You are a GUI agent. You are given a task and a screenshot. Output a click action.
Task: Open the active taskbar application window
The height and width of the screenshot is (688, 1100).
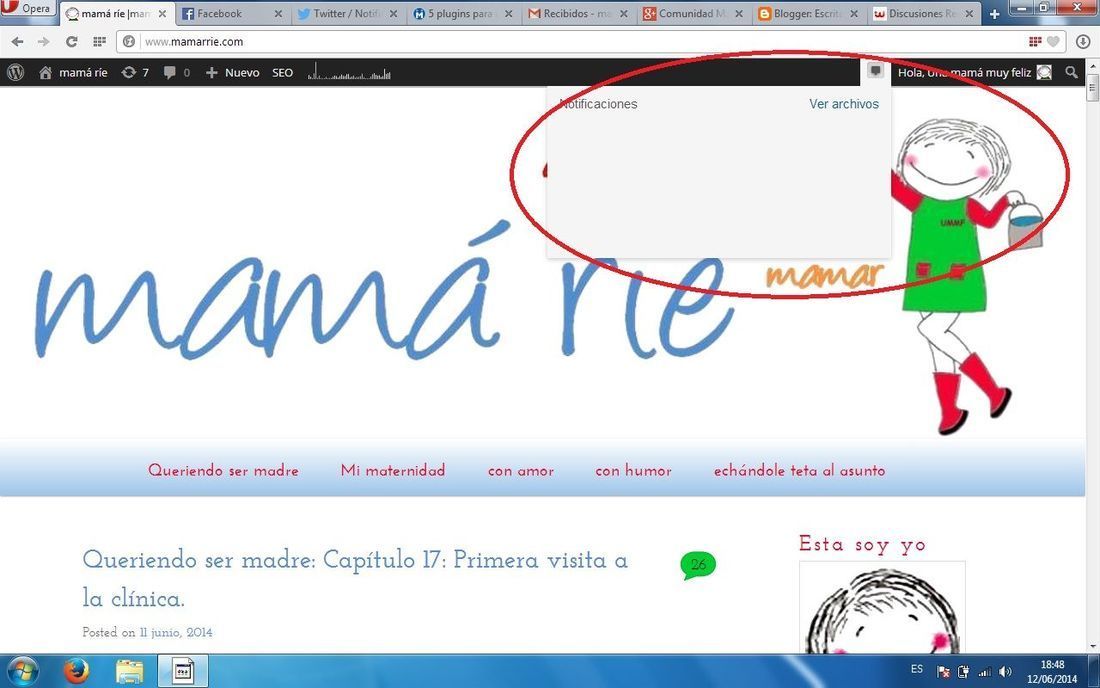pyautogui.click(x=183, y=671)
